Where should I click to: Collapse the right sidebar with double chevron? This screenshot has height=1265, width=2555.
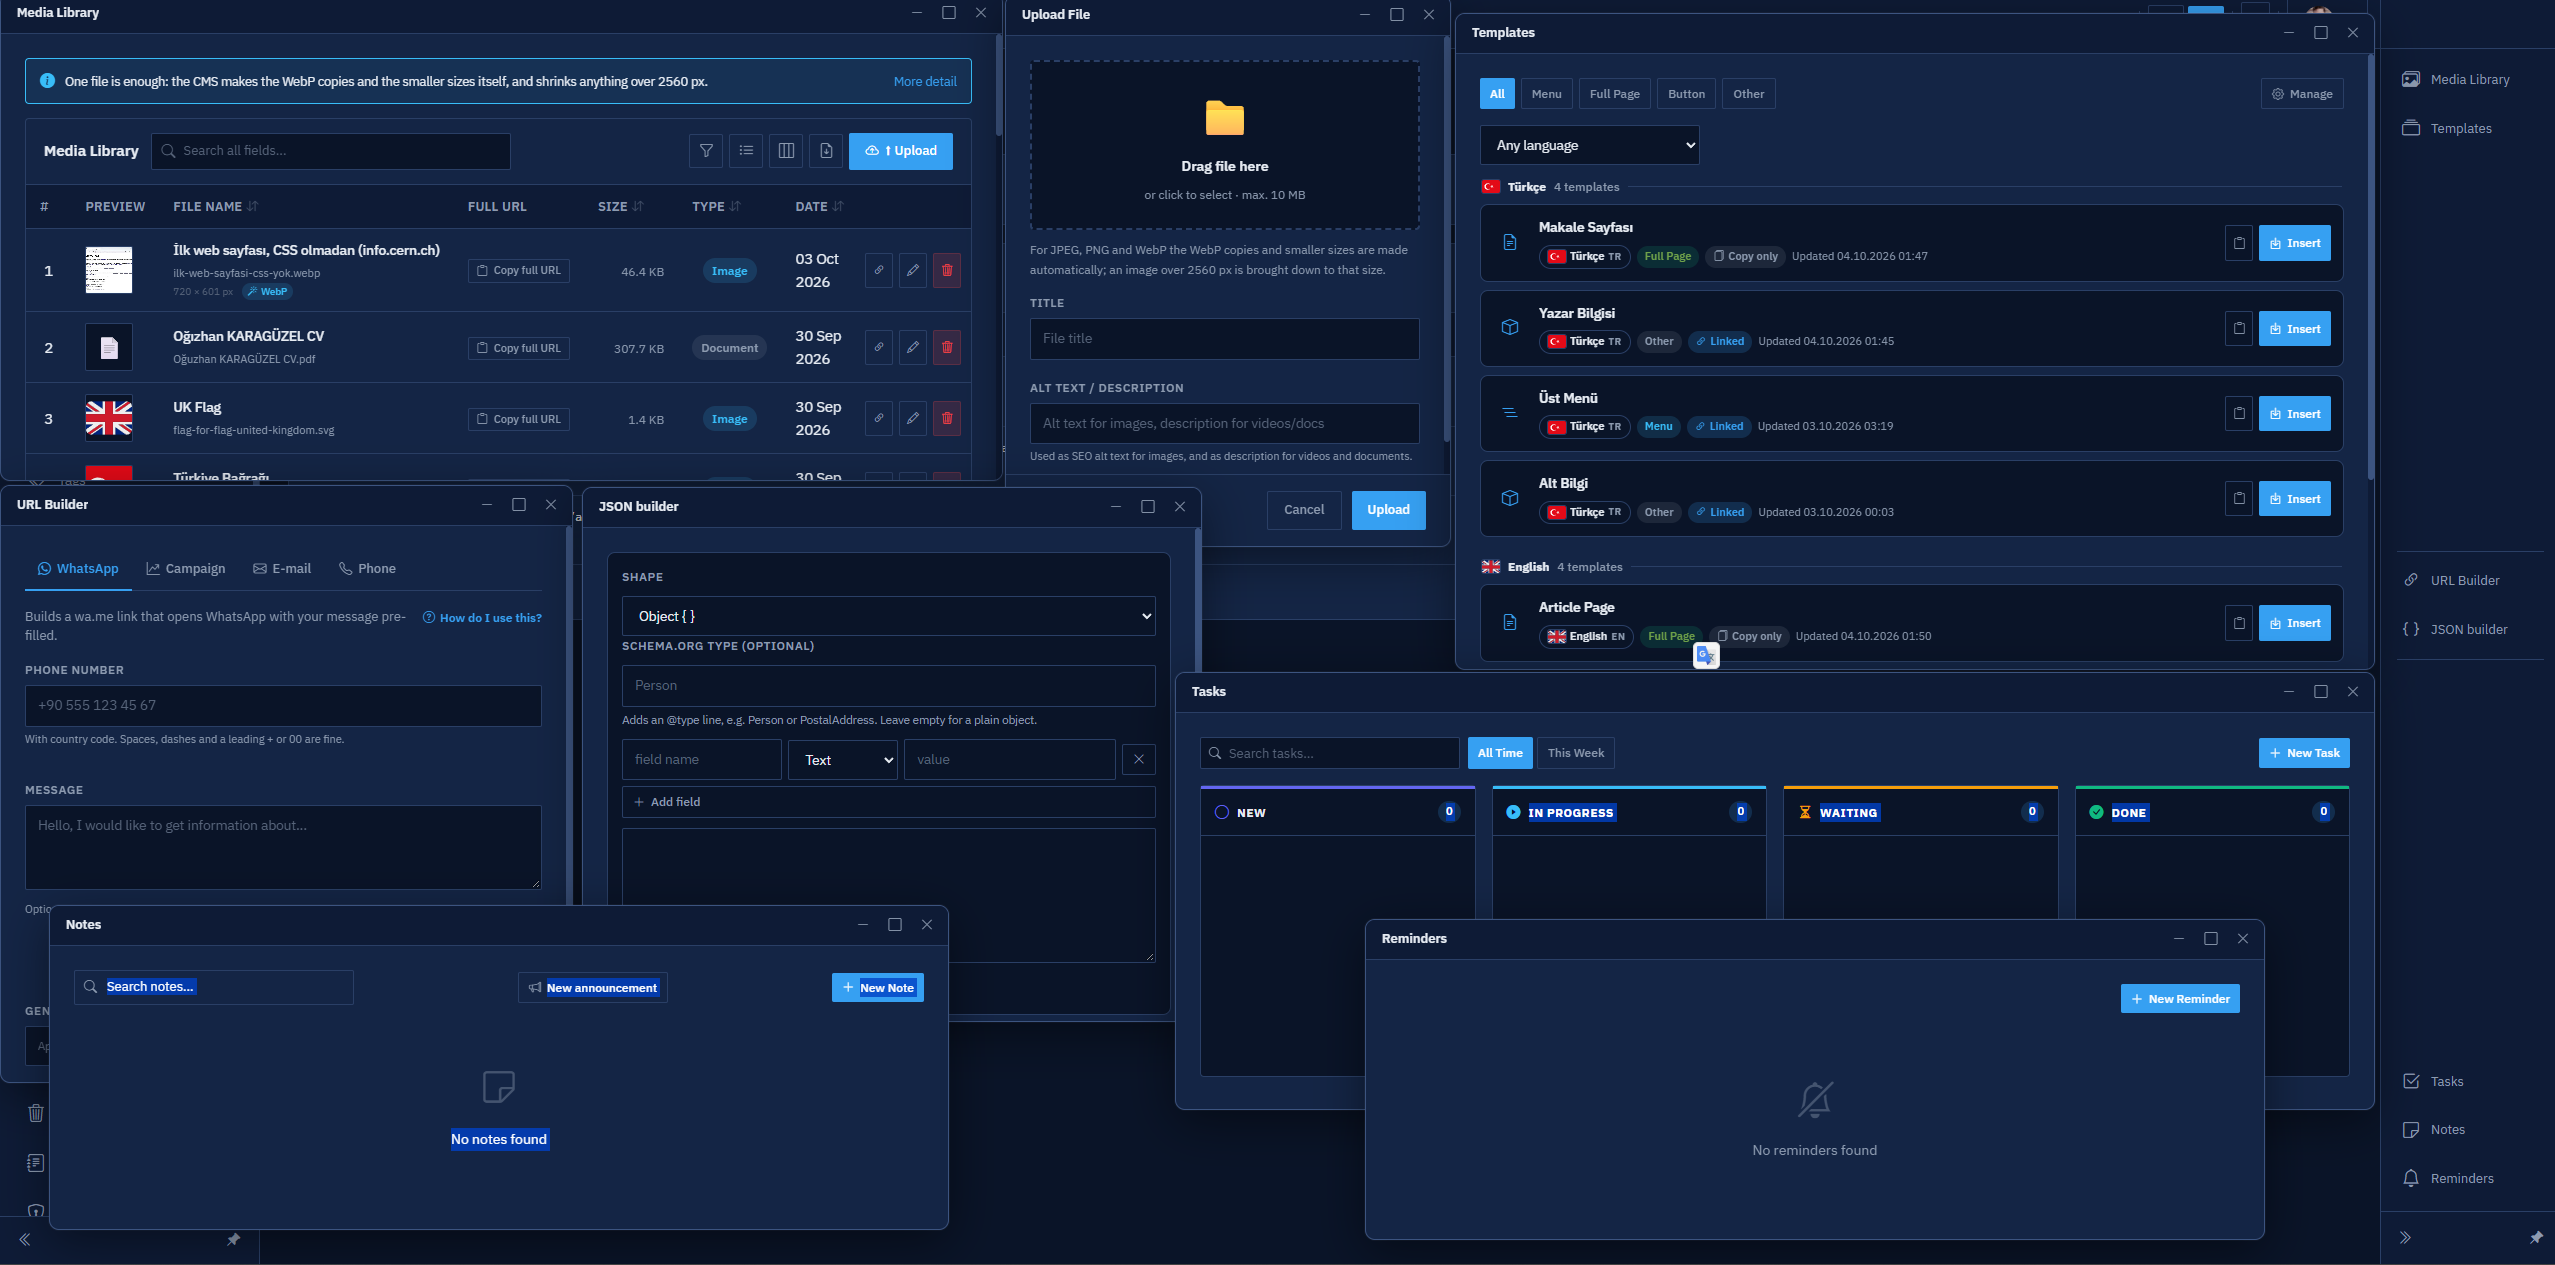[2405, 1238]
